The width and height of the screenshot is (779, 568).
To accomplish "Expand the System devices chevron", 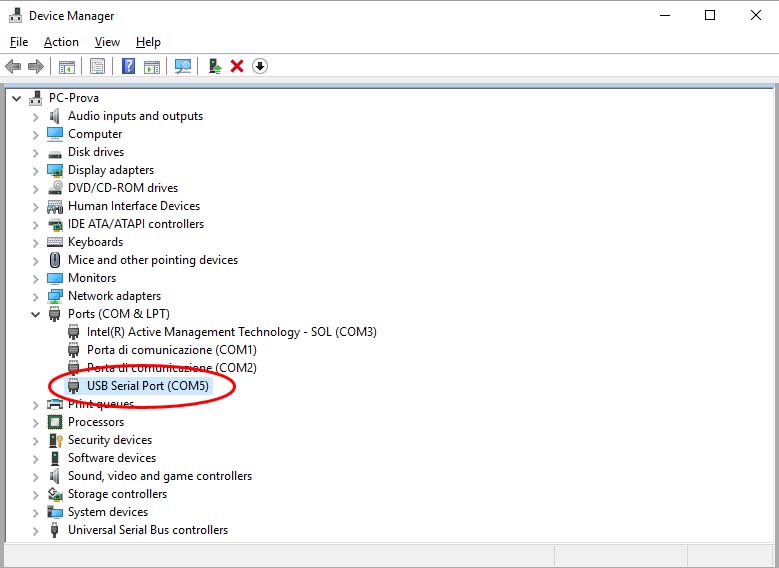I will [x=35, y=513].
